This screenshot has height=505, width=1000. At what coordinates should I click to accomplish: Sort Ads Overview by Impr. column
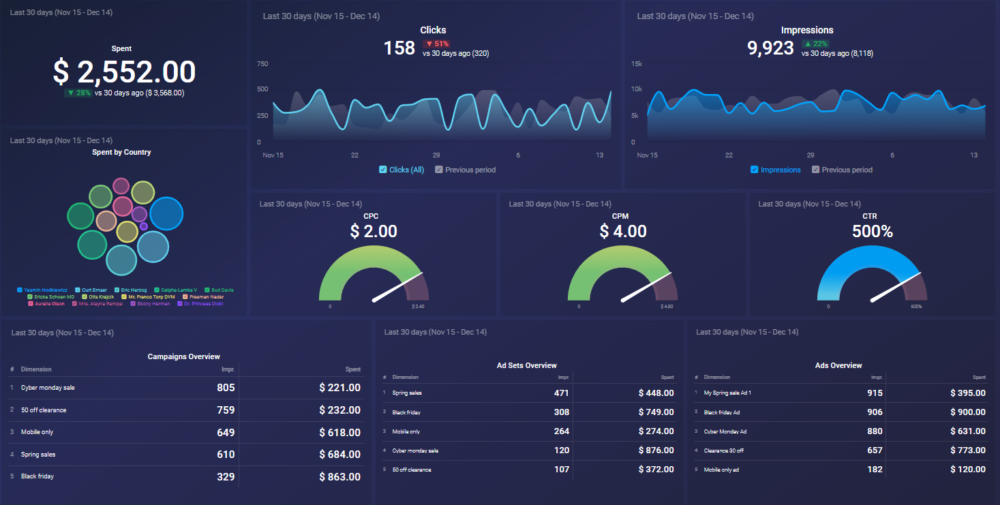point(877,377)
